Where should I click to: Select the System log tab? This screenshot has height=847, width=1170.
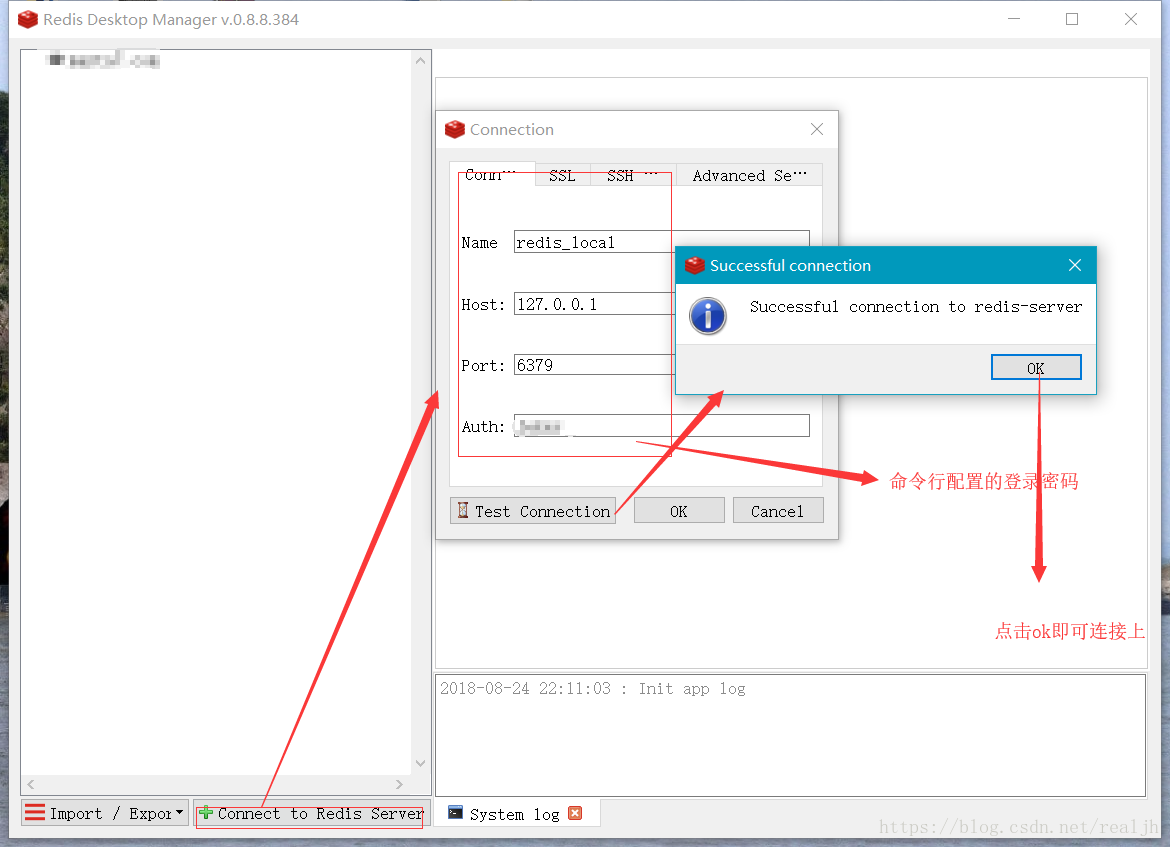[514, 814]
